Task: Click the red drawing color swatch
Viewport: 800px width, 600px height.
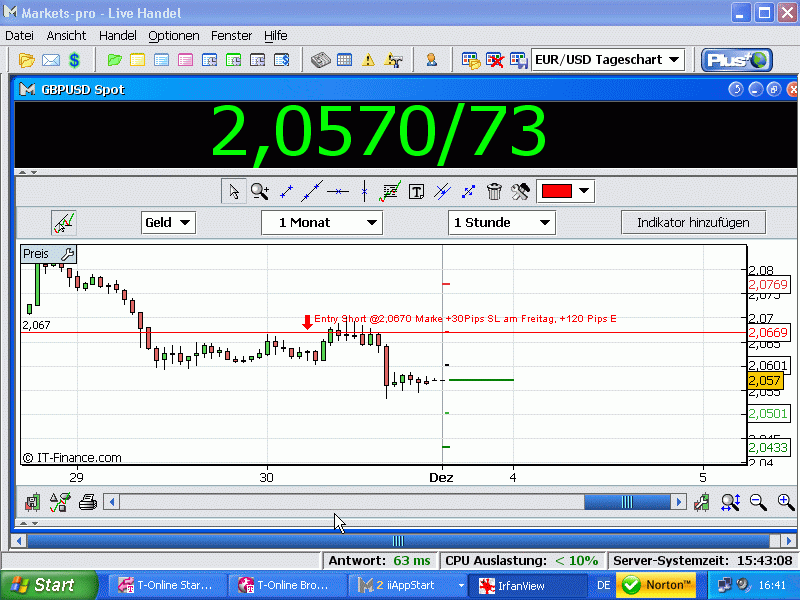Action: (x=557, y=191)
